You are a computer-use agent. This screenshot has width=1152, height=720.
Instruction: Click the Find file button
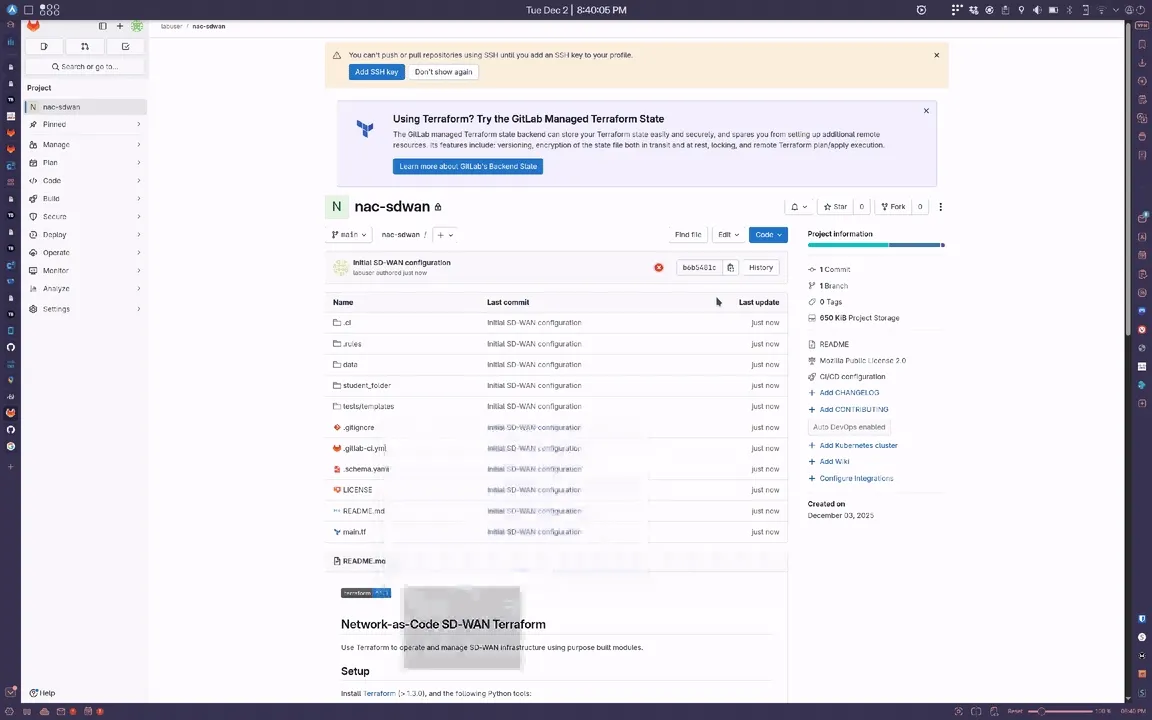pos(688,234)
